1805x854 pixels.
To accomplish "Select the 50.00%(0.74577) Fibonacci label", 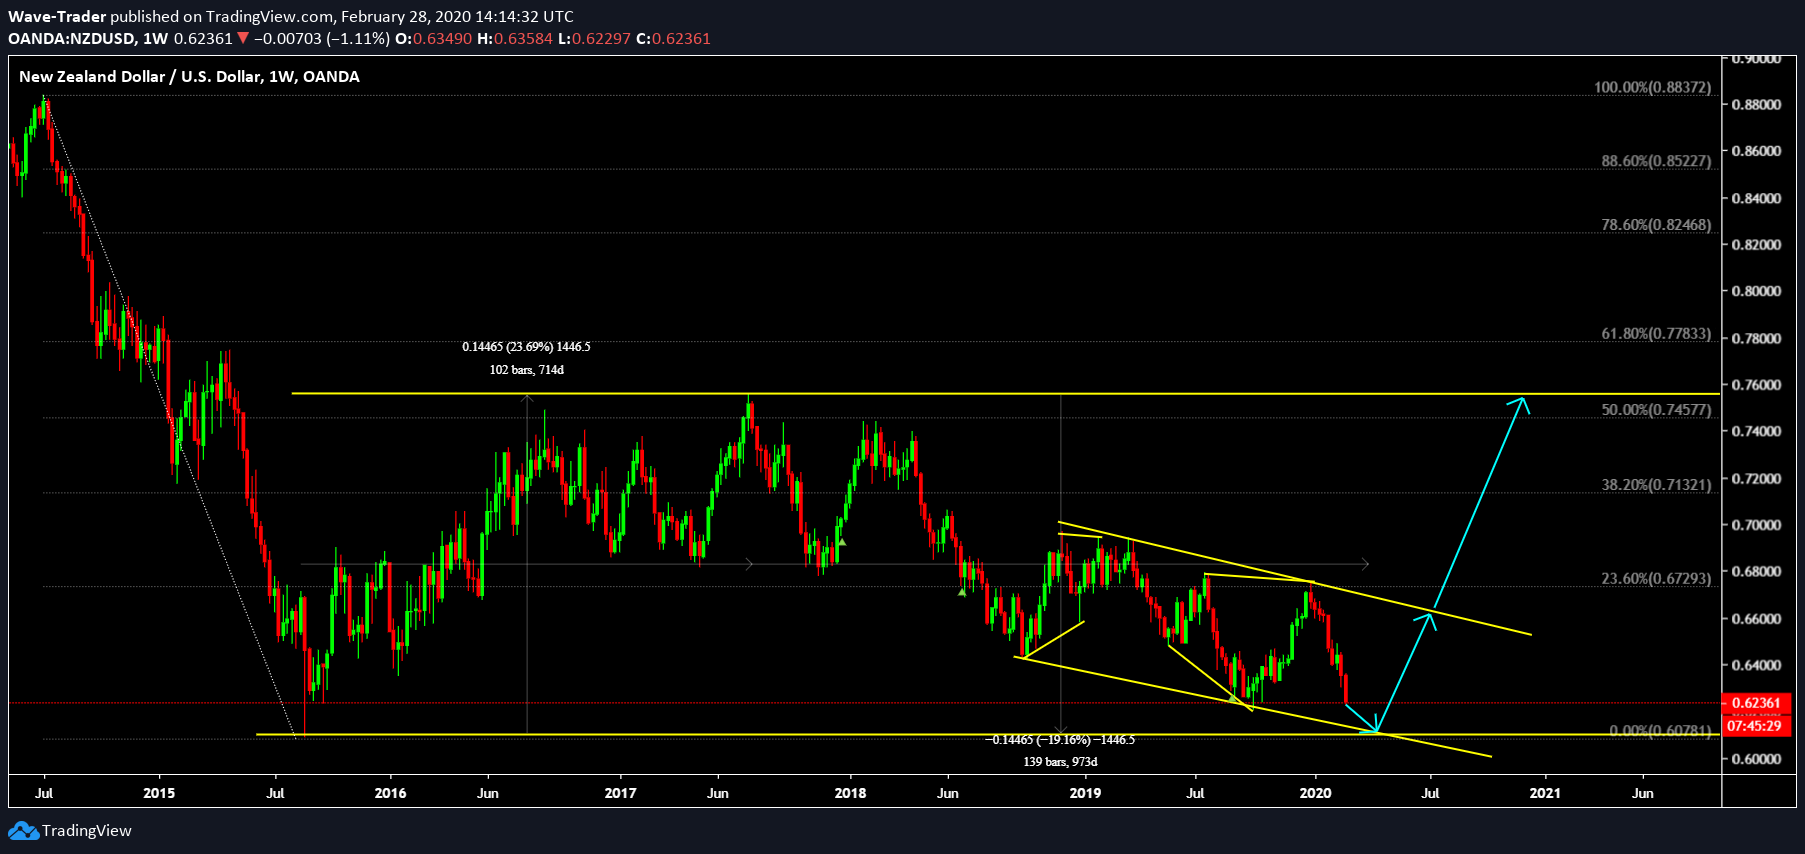I will [x=1656, y=410].
